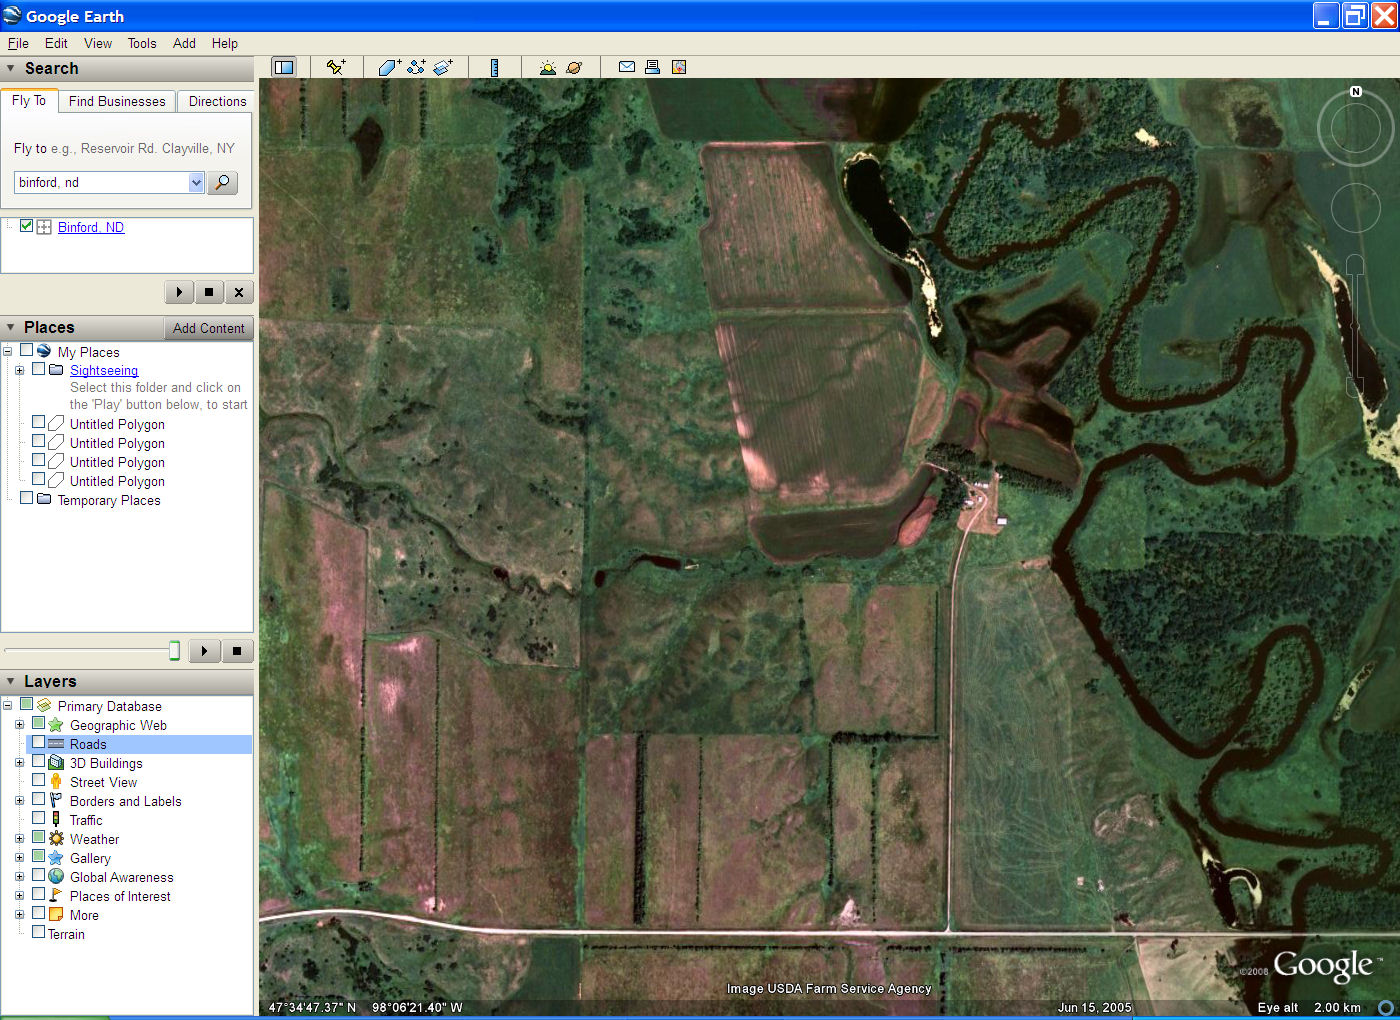This screenshot has height=1020, width=1400.
Task: Check the Sightseeing folder checkbox
Action: [38, 369]
